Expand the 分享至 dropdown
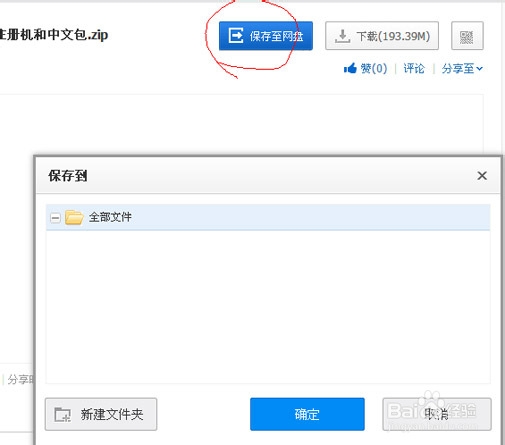 pyautogui.click(x=462, y=69)
